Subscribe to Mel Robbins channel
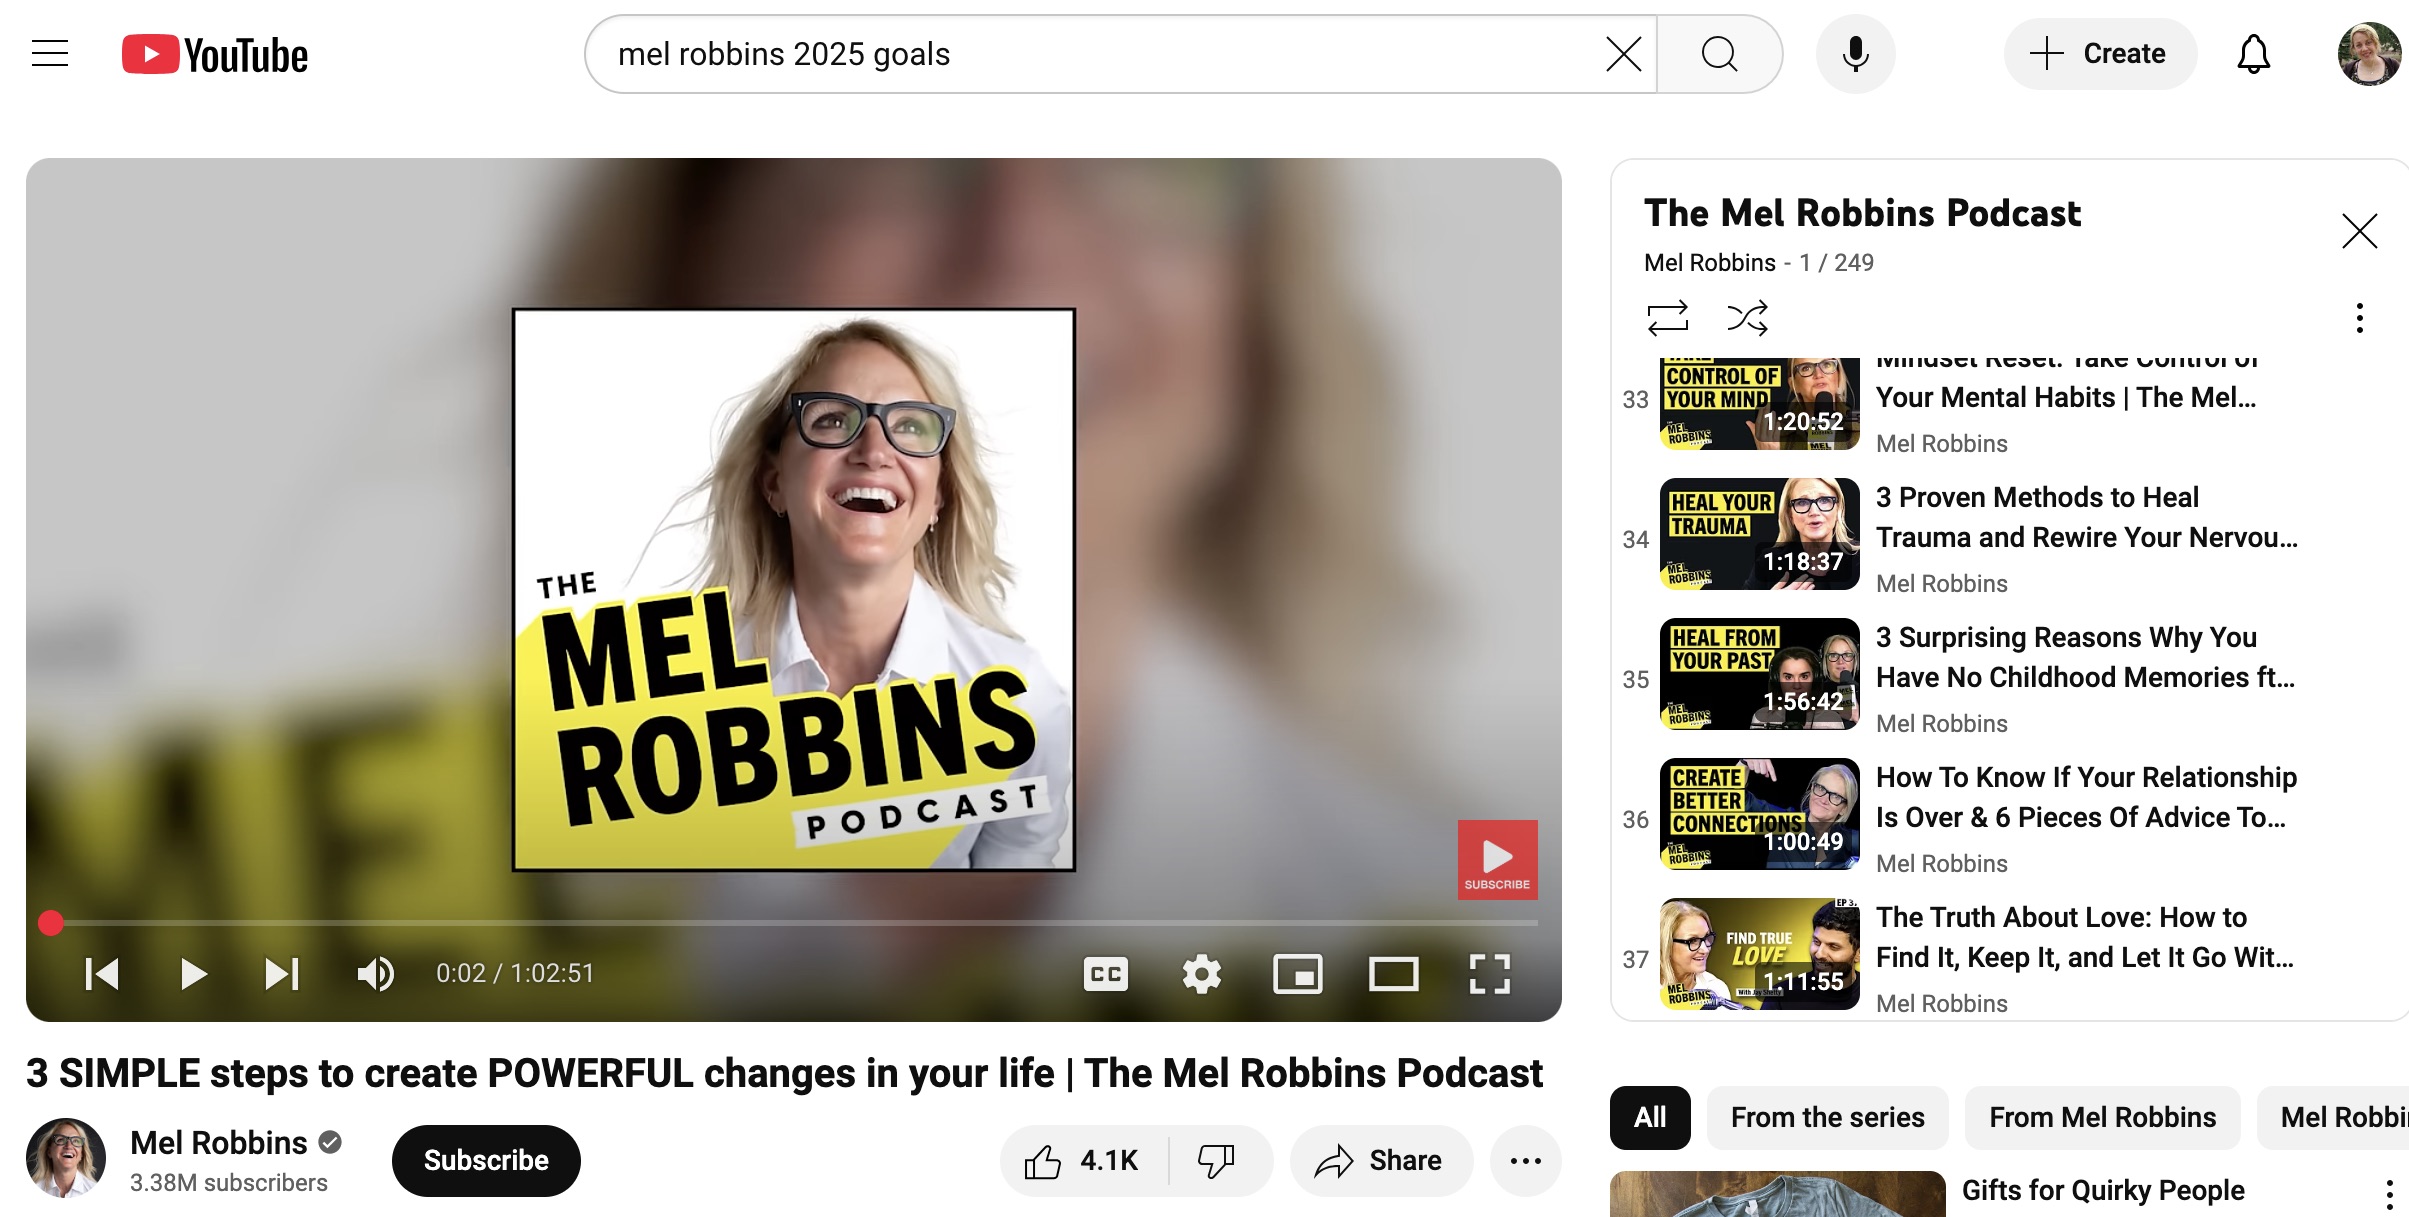 coord(486,1160)
